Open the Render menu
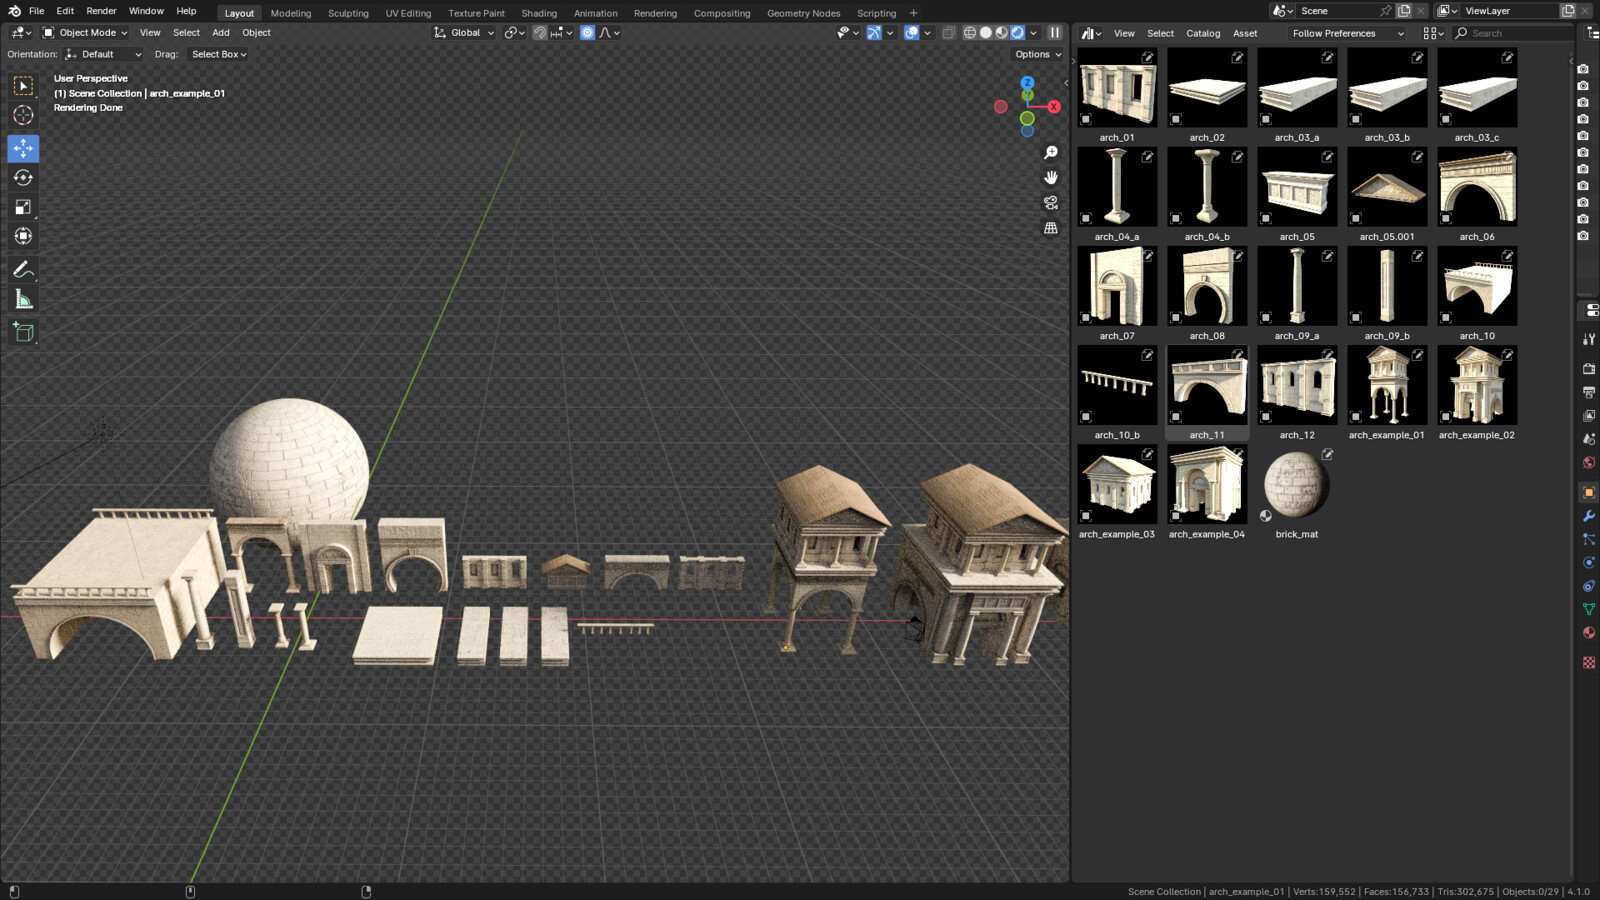This screenshot has width=1600, height=900. (101, 11)
